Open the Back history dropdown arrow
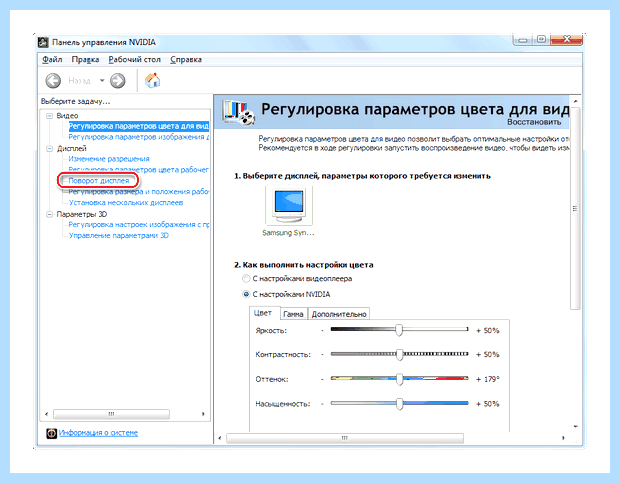620x483 pixels. coord(102,81)
